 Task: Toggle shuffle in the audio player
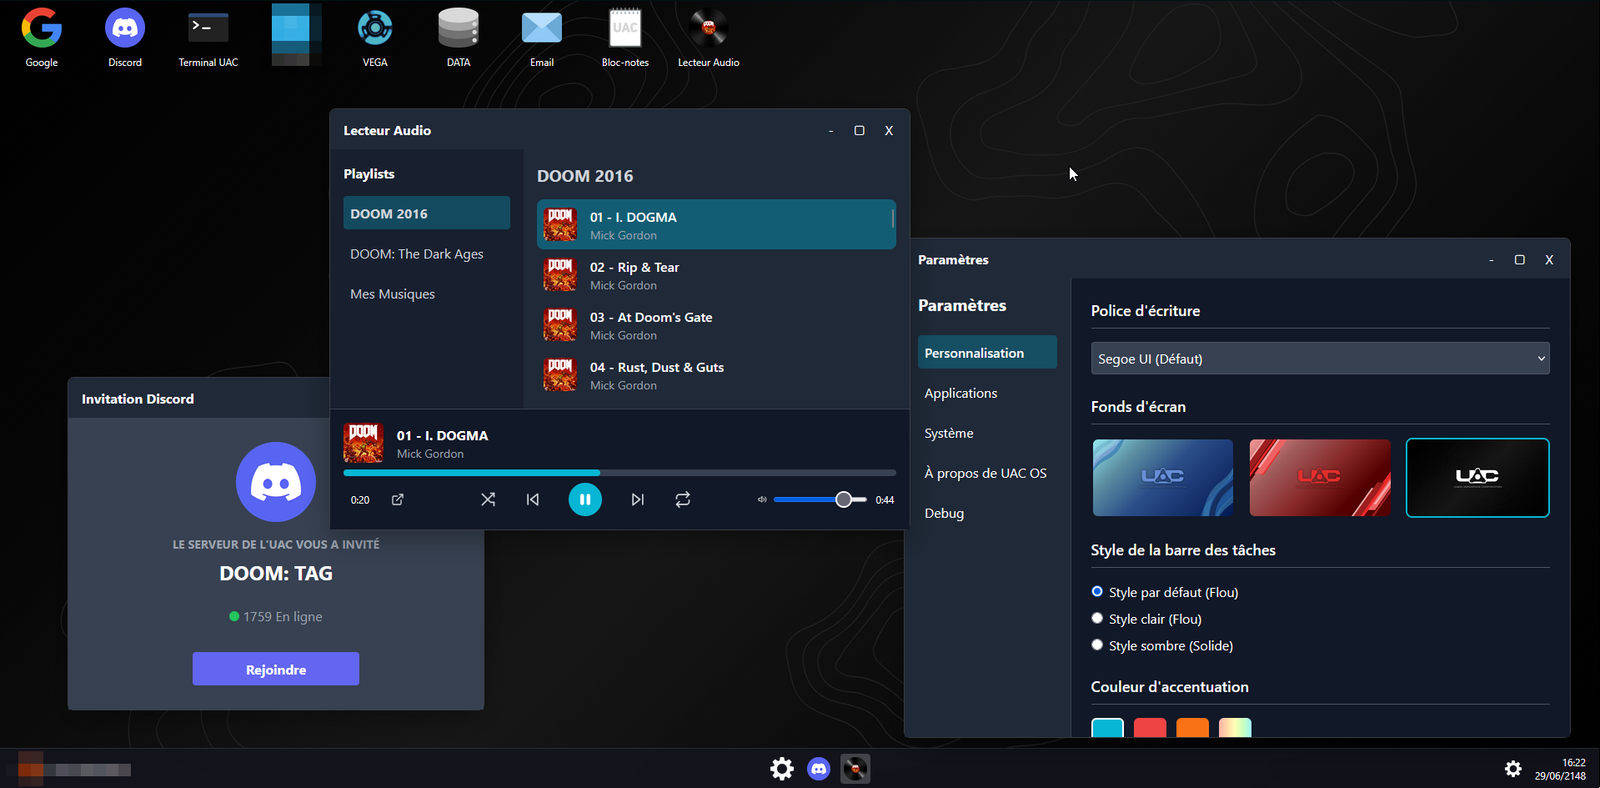tap(488, 499)
